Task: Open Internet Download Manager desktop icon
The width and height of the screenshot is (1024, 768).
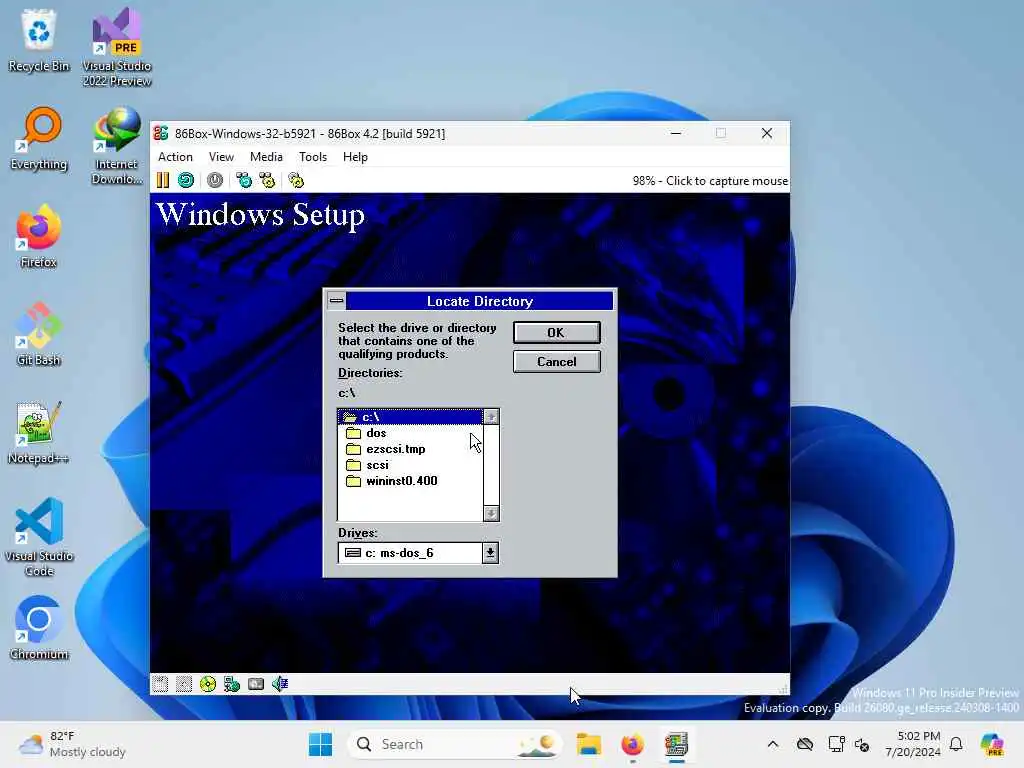Action: tap(117, 146)
